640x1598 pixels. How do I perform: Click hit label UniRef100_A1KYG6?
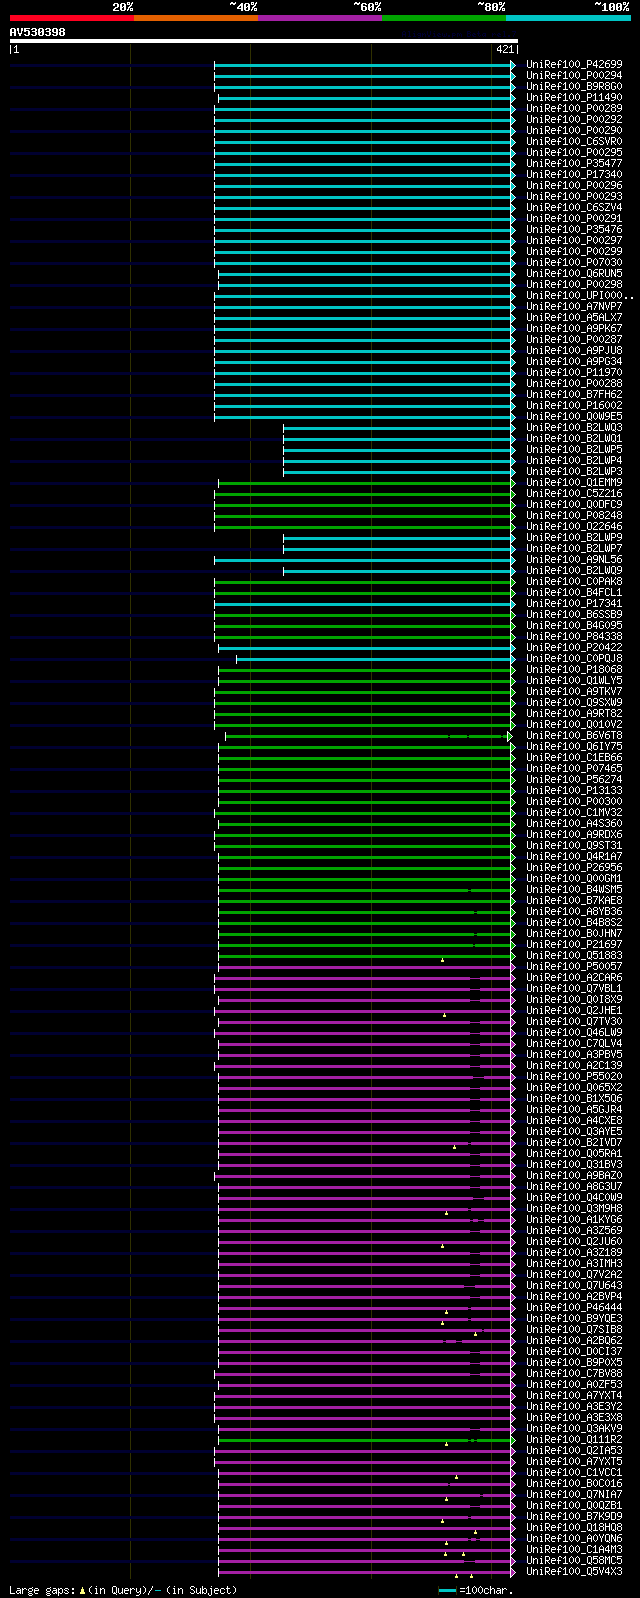point(574,1219)
